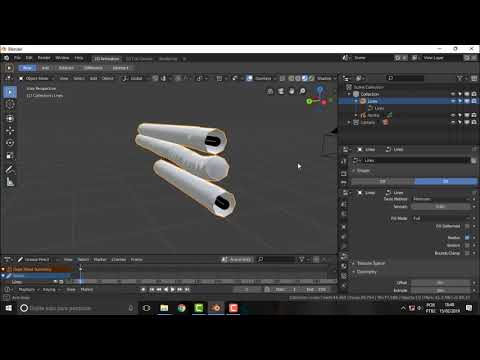Click the blue Z axis on navigation gizmo
This screenshot has width=480, height=360.
(x=320, y=89)
